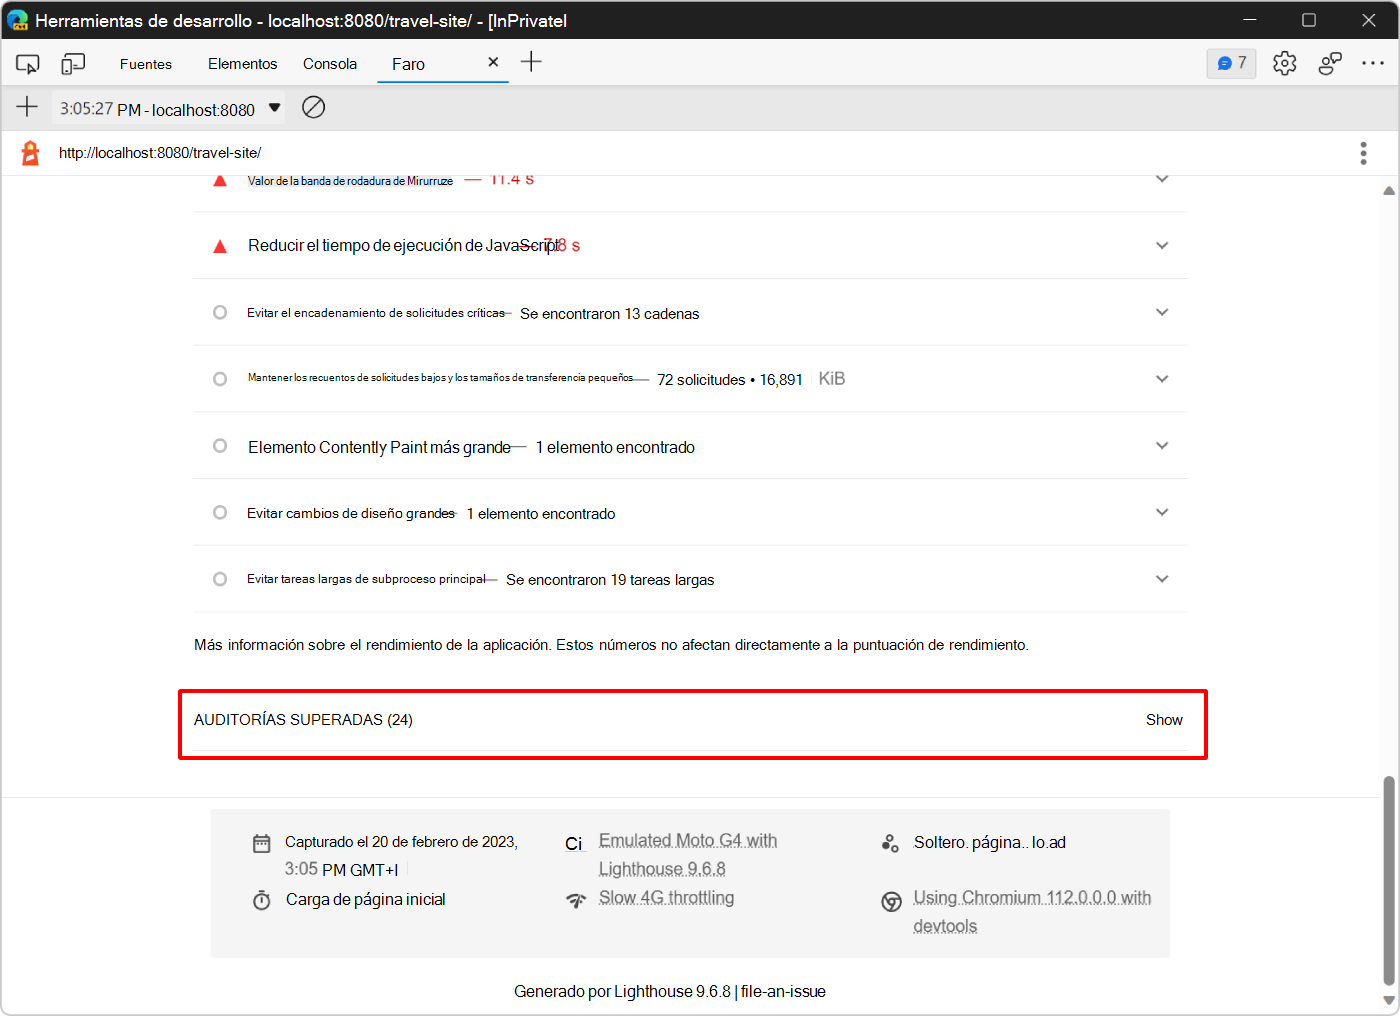Click 'Capturado el 20 de febrero de 2023' text
Screen dimensions: 1400x1016
point(401,842)
